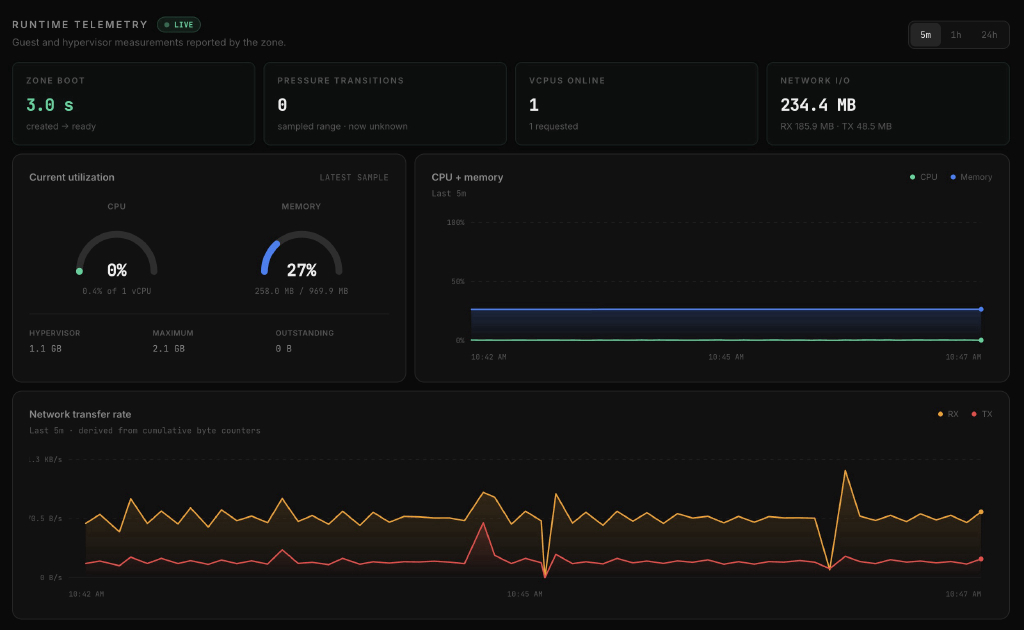Click the latest TX data point on network chart
This screenshot has height=630, width=1024.
[x=981, y=559]
